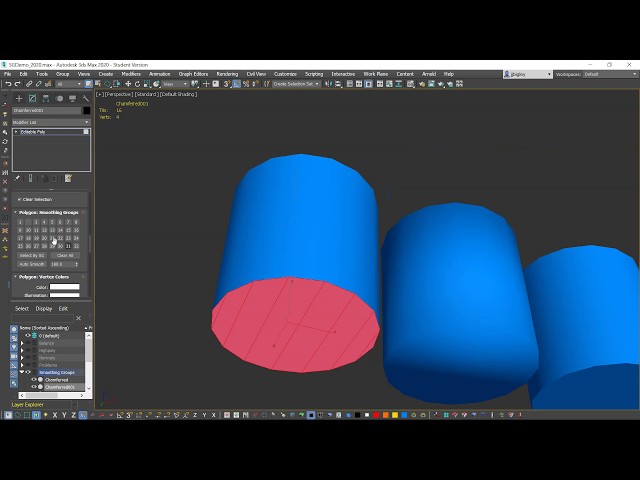Image resolution: width=640 pixels, height=480 pixels.
Task: Toggle the Percent Snap icon
Action: 246,84
